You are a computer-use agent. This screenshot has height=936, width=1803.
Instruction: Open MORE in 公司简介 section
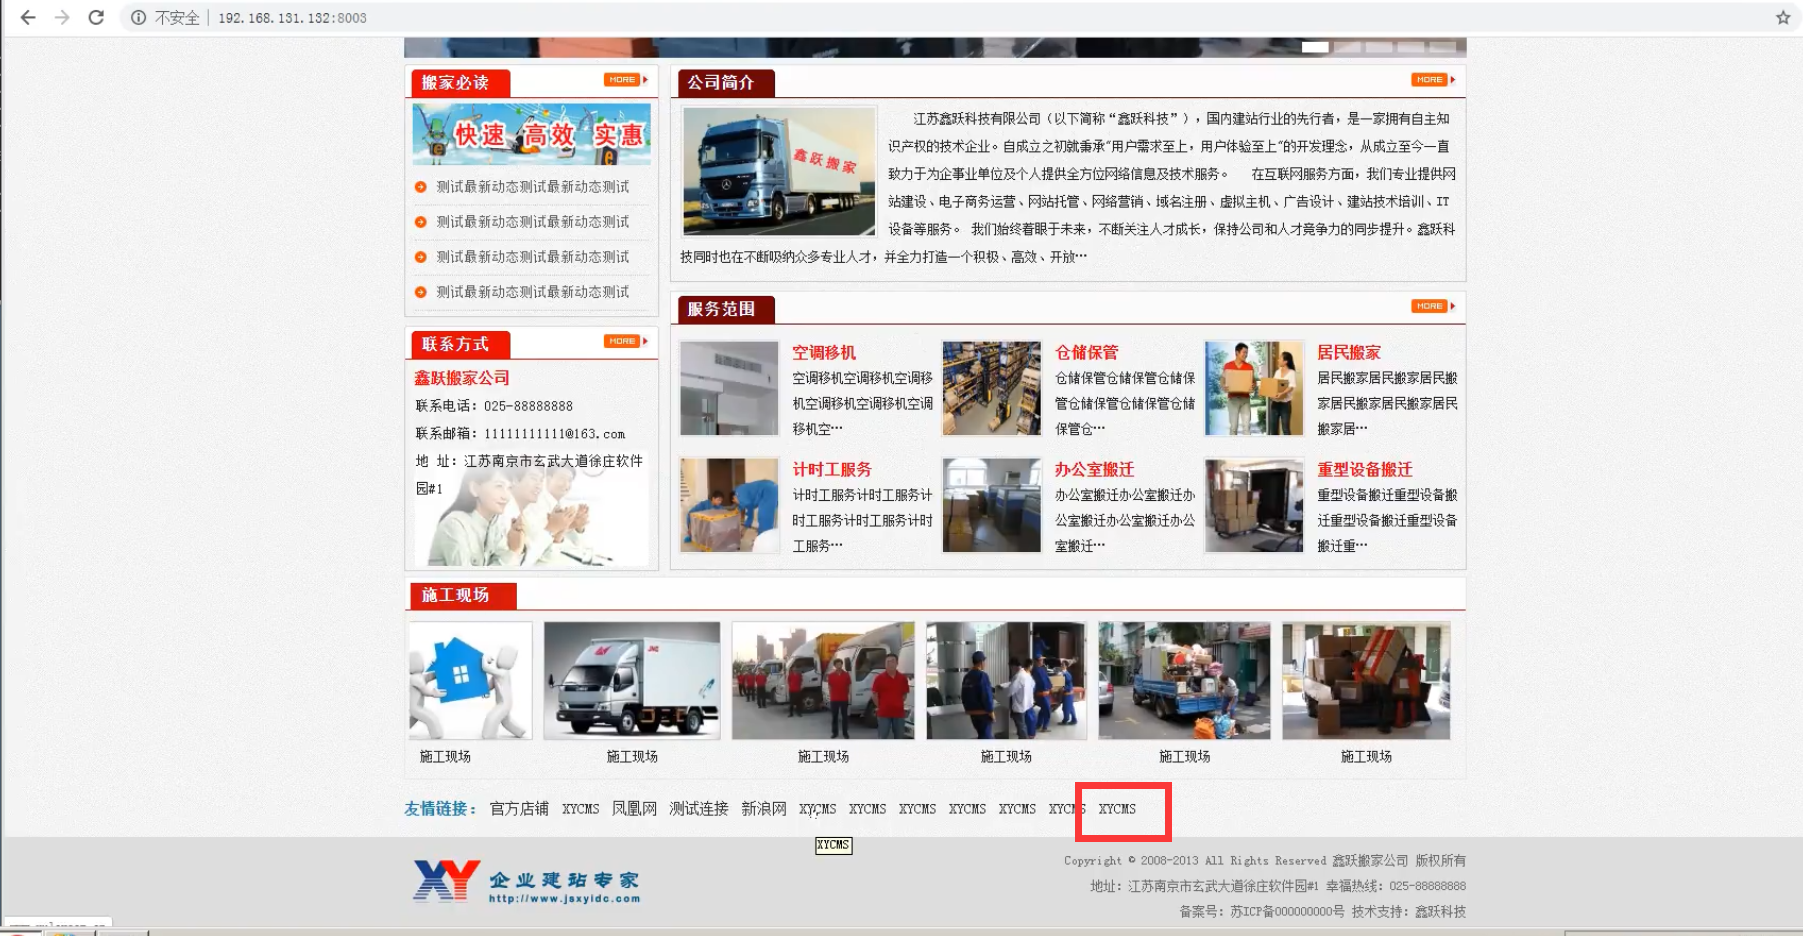[x=1432, y=80]
